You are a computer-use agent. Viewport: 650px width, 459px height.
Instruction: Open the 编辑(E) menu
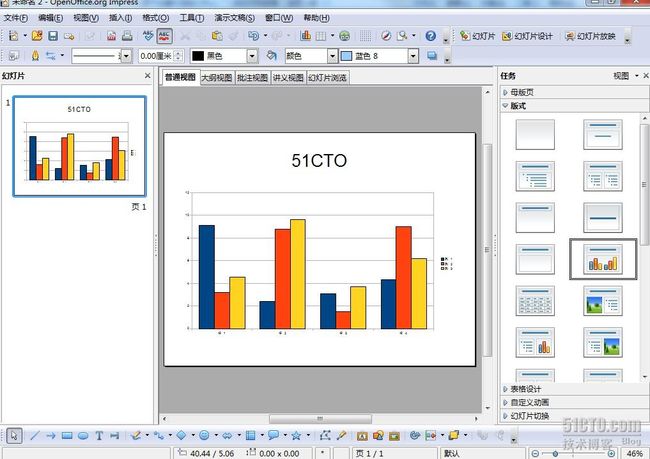tap(50, 18)
